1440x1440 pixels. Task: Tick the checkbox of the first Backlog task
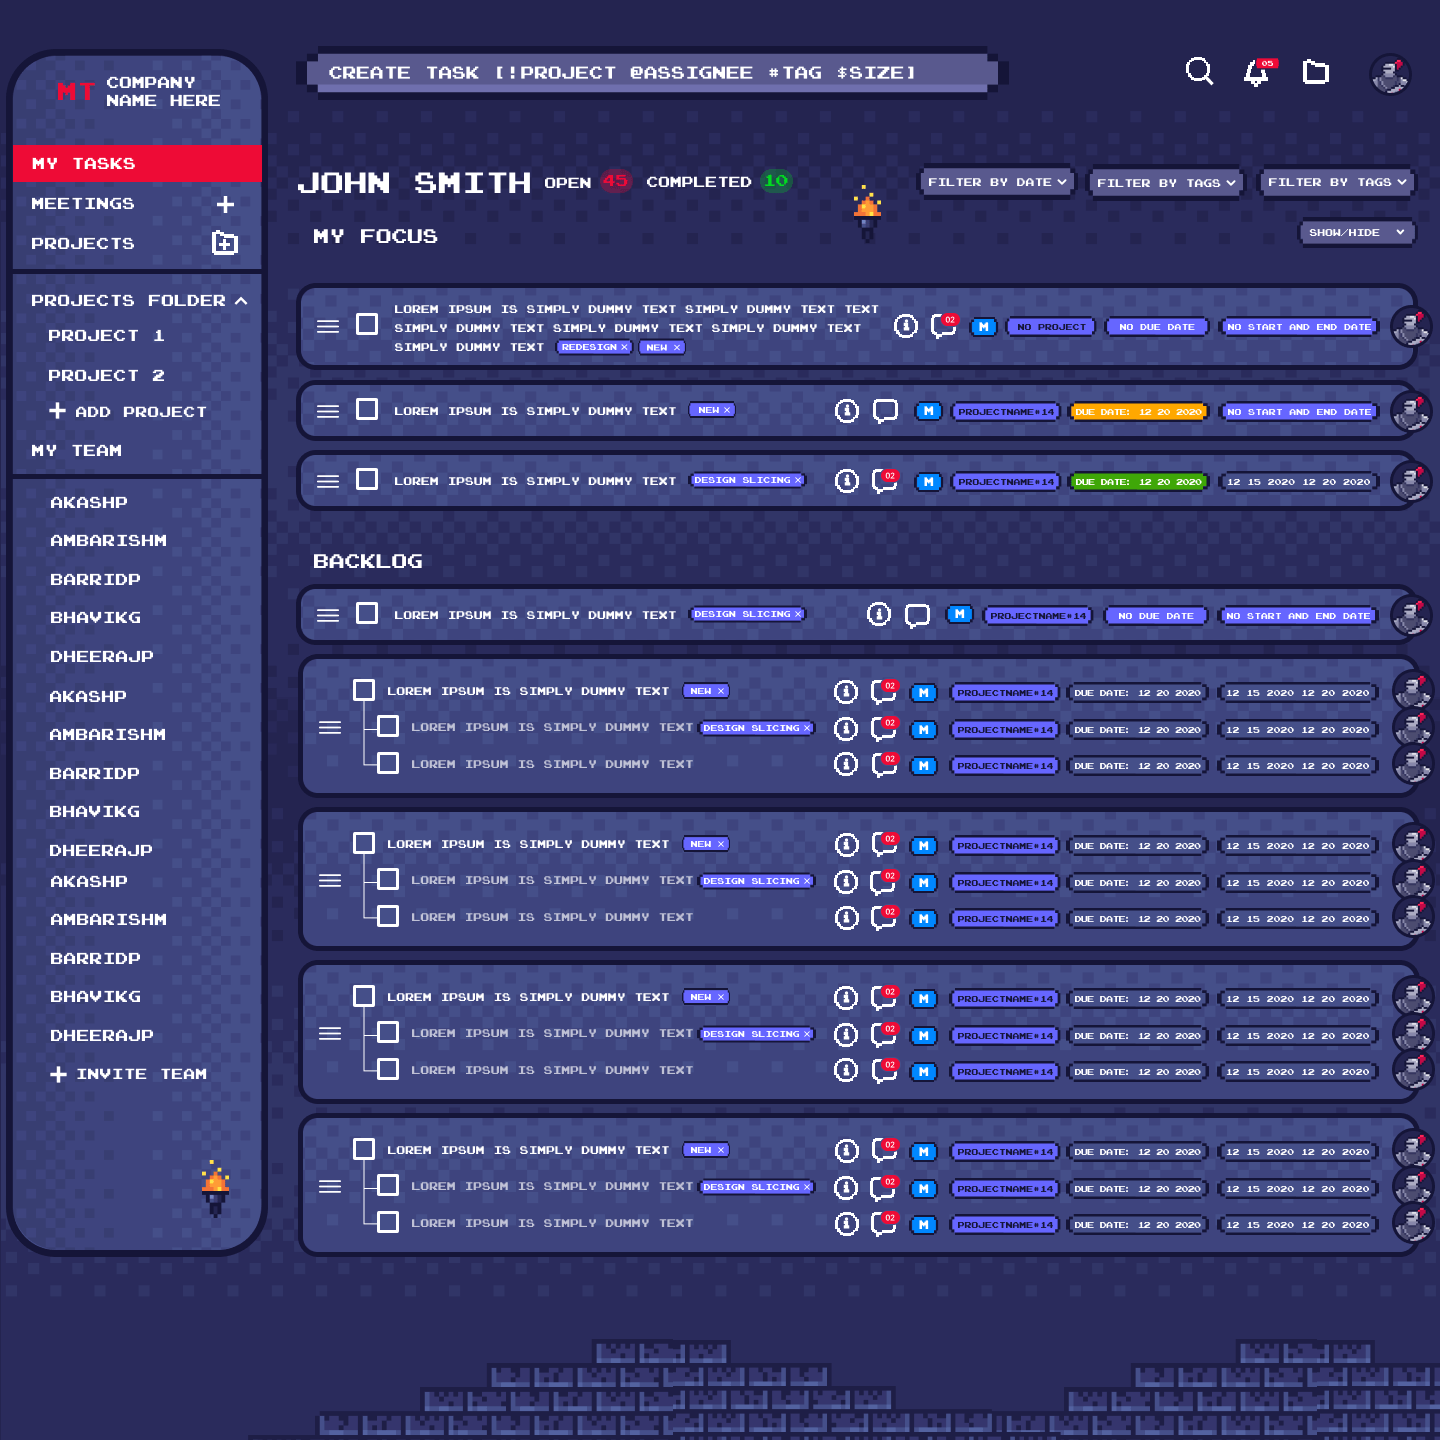pyautogui.click(x=367, y=613)
